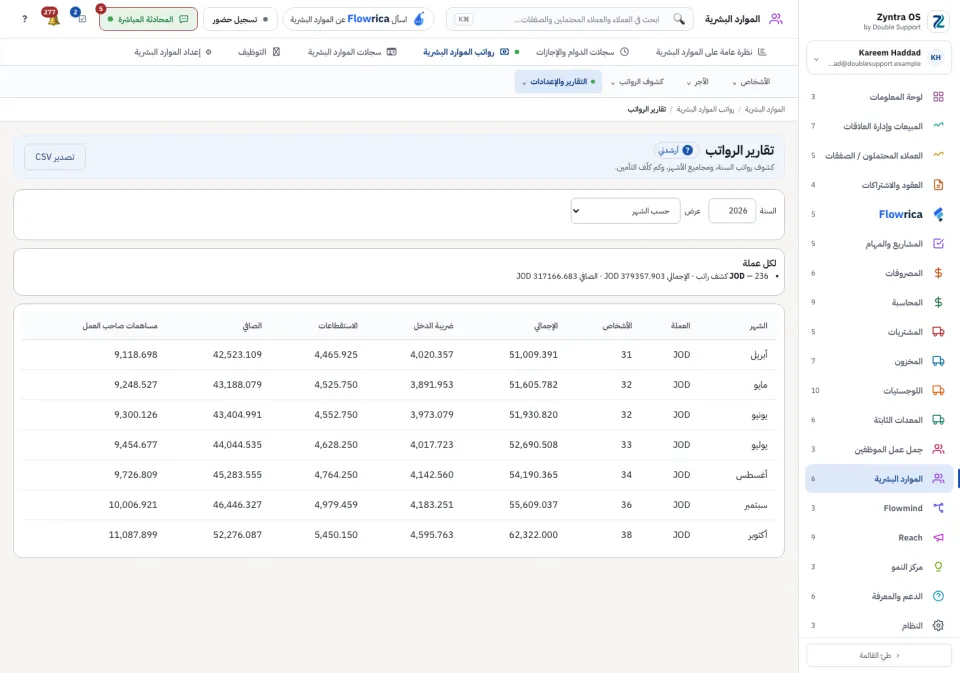960x673 pixels.
Task: Open growth center lightbulb icon
Action: (938, 566)
